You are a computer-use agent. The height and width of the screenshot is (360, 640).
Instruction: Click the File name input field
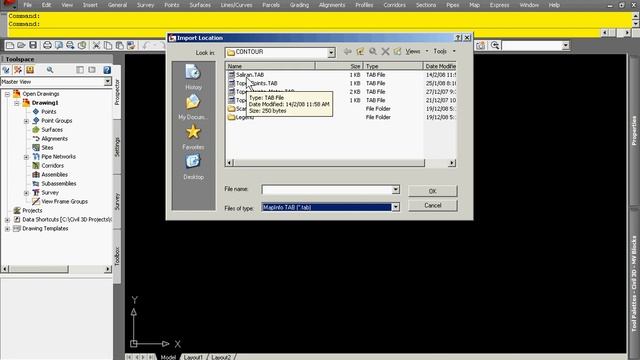coord(327,190)
